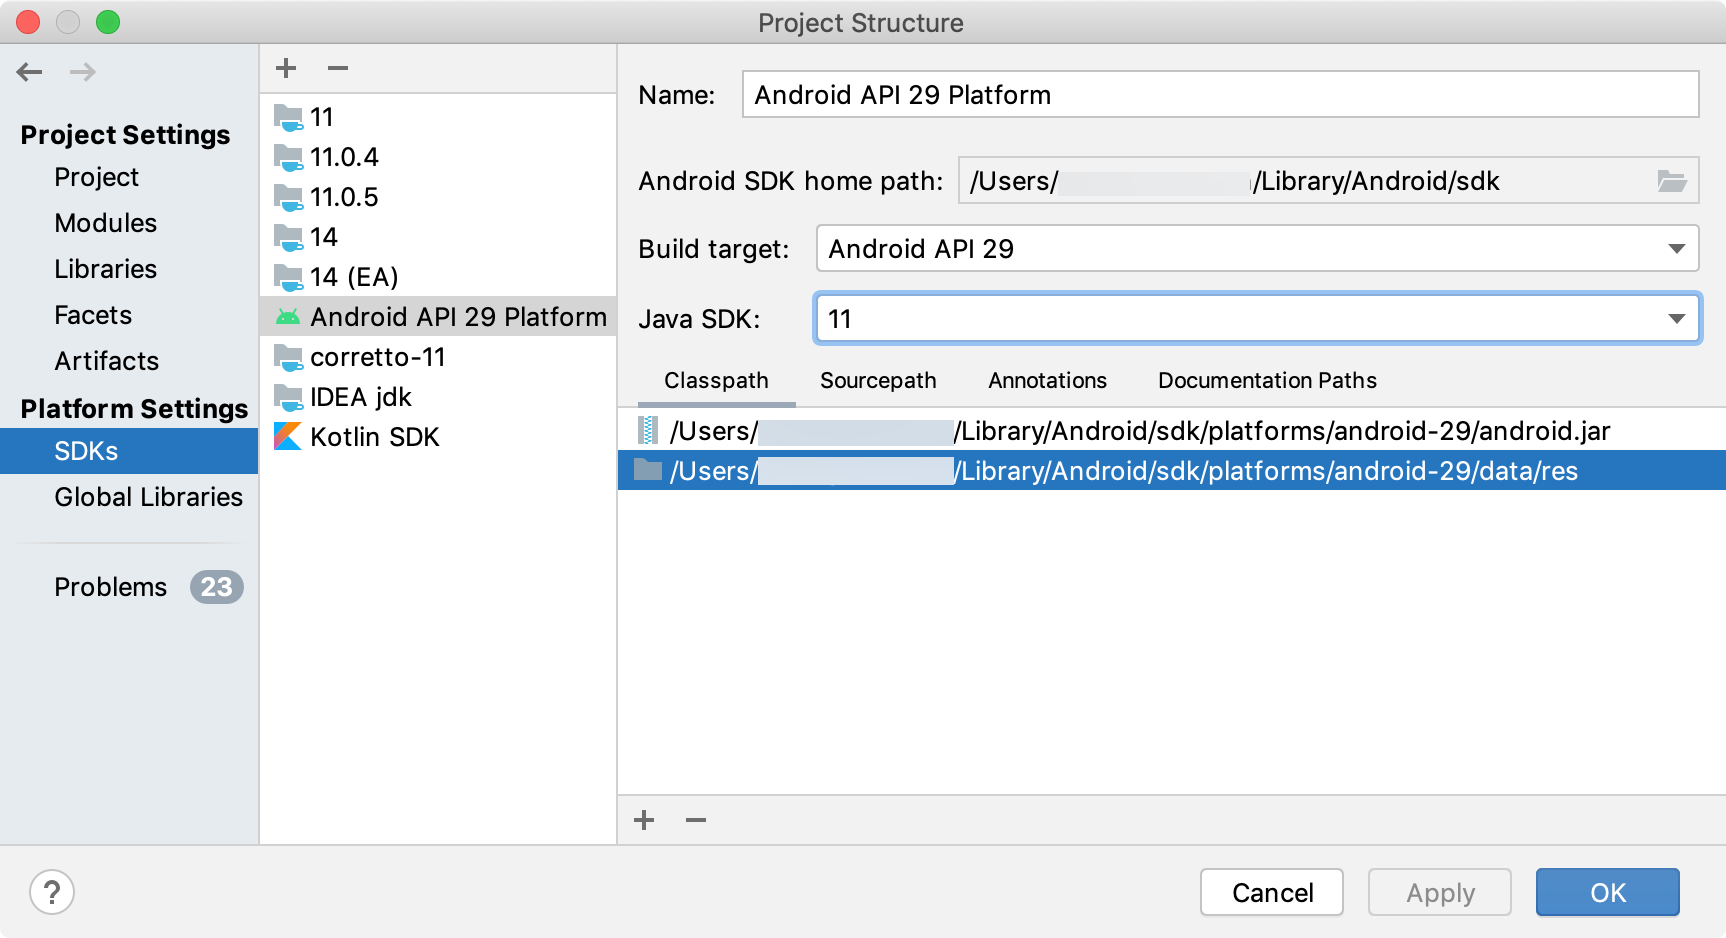Select the android-29/data/res classpath row
The height and width of the screenshot is (938, 1726).
click(1172, 470)
